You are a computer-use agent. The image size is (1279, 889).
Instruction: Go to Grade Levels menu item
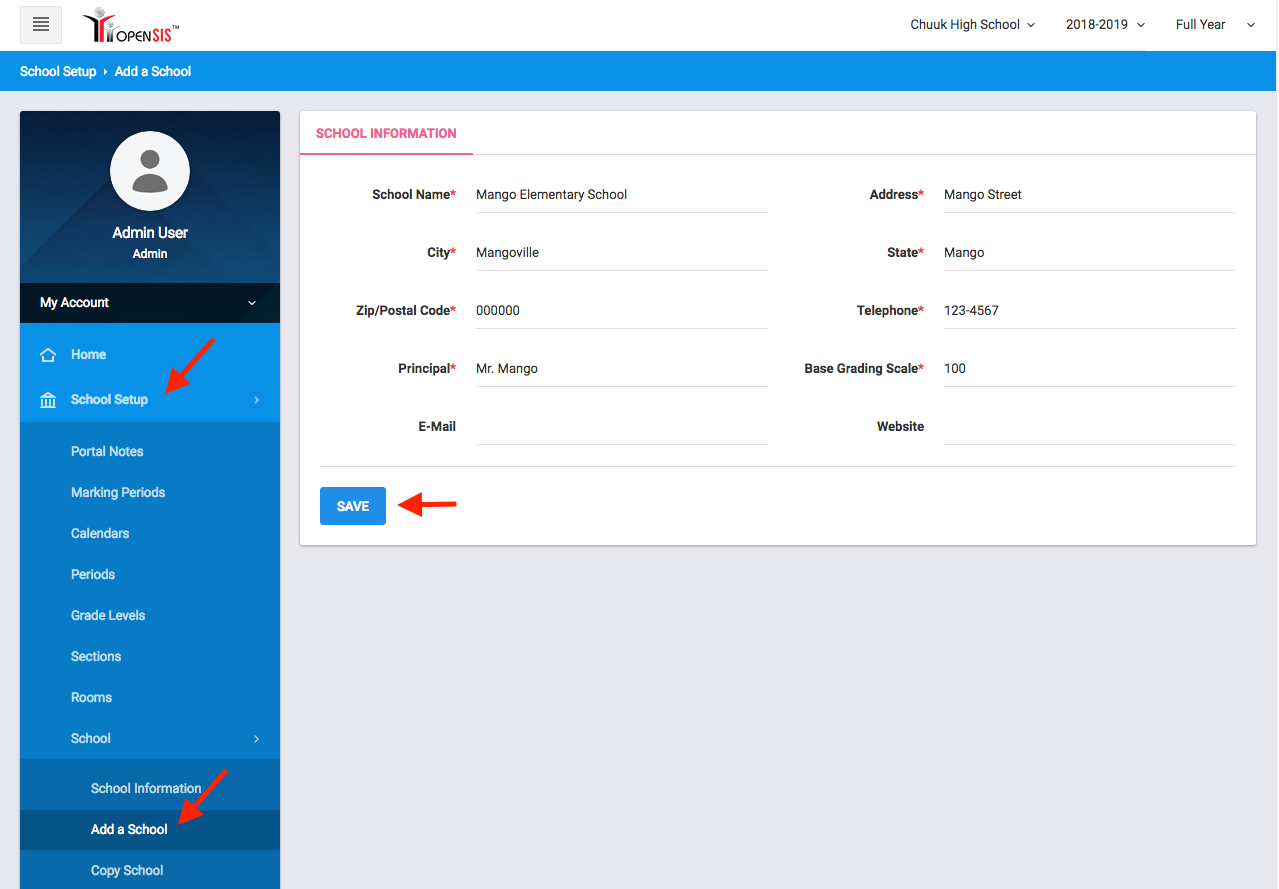(x=108, y=615)
